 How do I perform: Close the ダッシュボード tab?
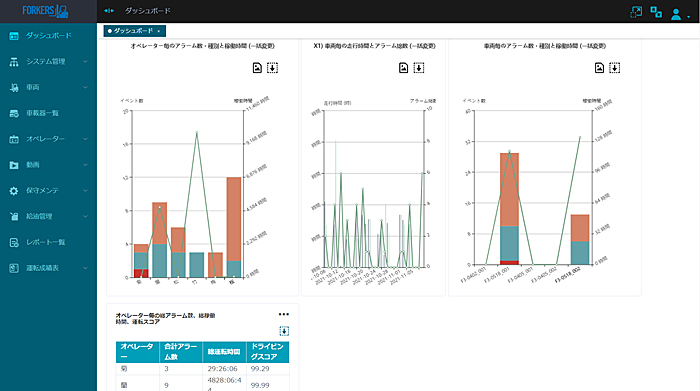click(x=158, y=31)
